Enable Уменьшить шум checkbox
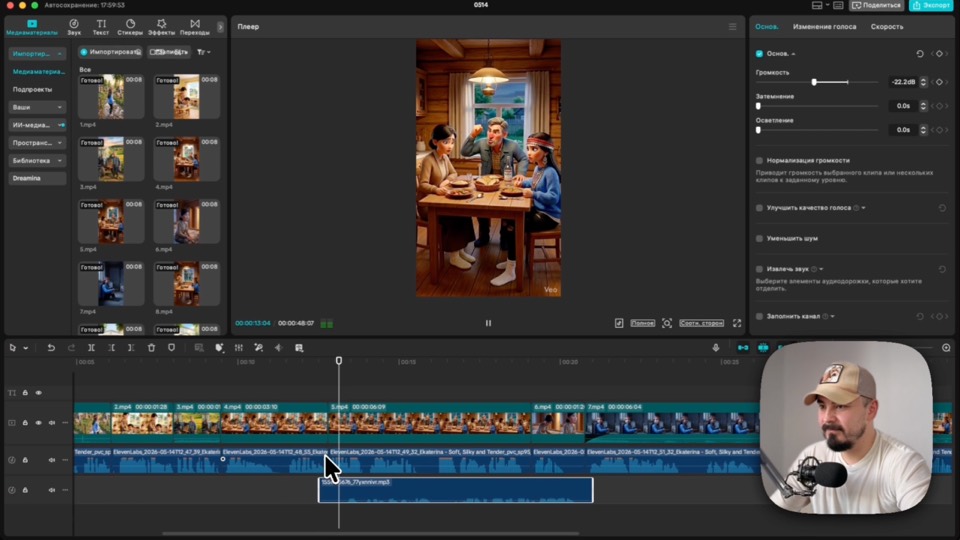This screenshot has width=960, height=540. click(x=759, y=239)
